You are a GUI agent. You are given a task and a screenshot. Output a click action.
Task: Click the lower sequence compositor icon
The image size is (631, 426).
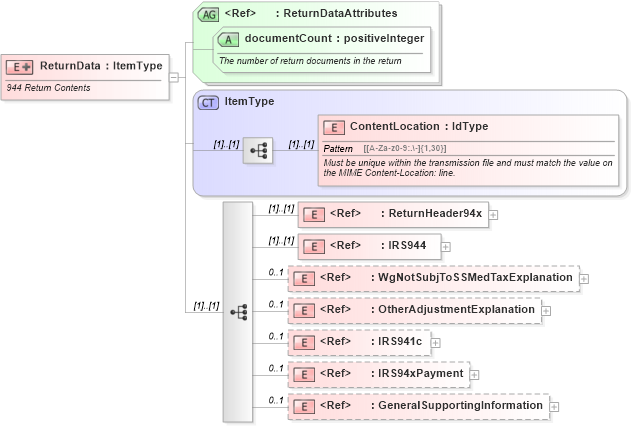coord(238,312)
